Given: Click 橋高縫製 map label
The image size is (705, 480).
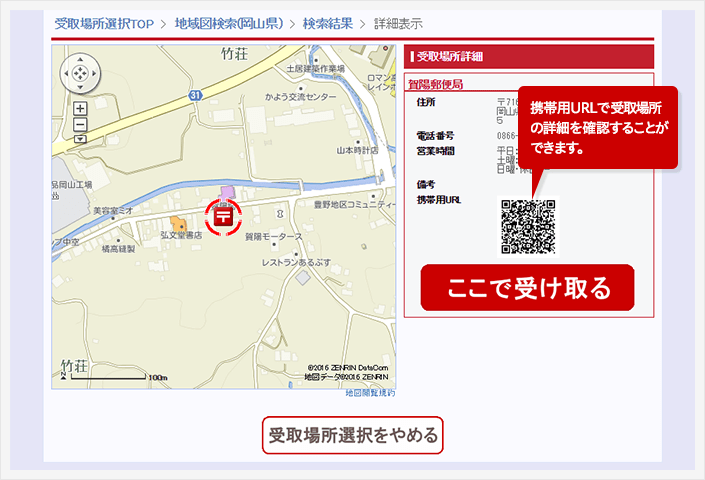Looking at the screenshot, I should pos(118,249).
